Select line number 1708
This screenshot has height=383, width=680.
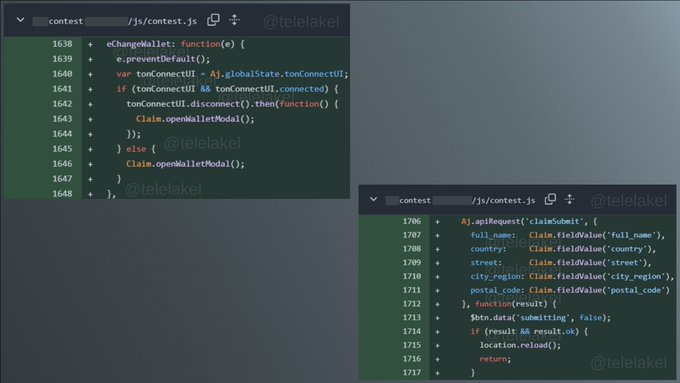tap(412, 249)
